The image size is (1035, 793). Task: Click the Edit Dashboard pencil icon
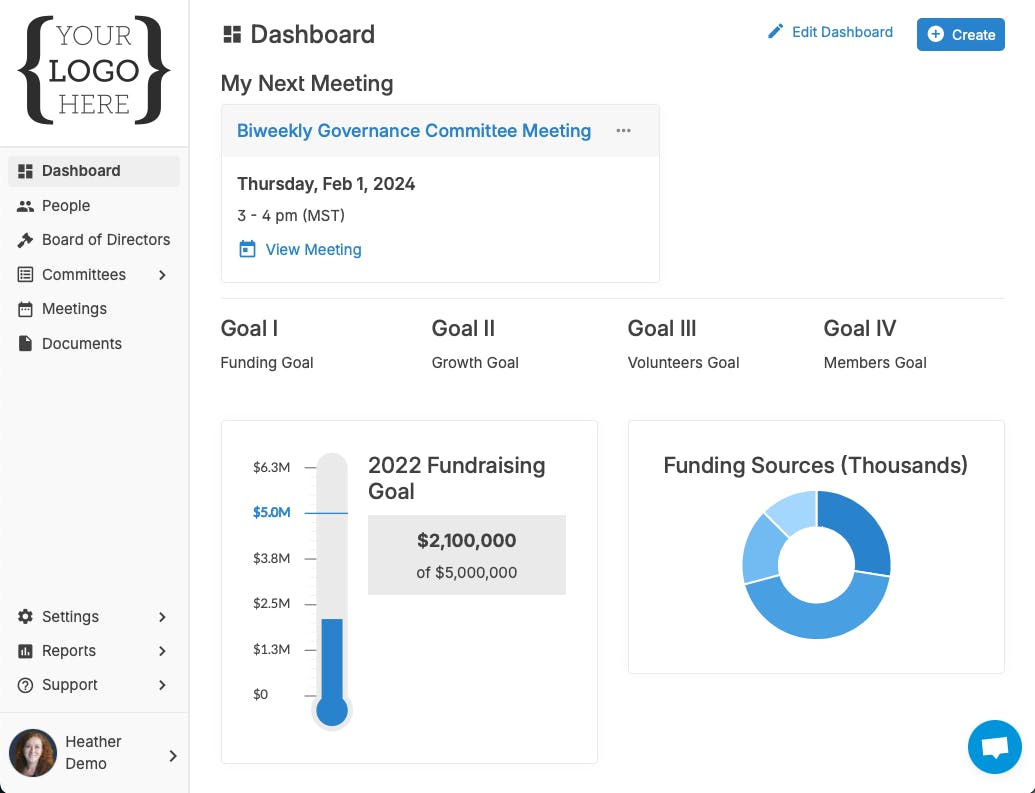coord(776,31)
